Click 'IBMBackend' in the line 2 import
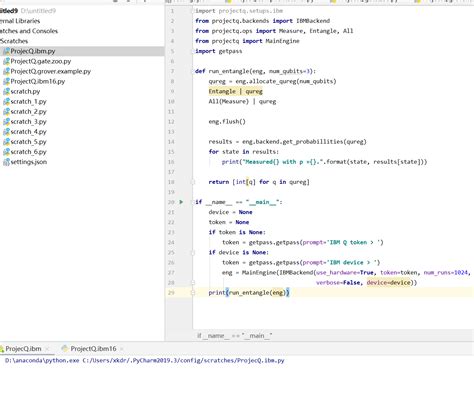Screen dimensions: 474x405 313,21
